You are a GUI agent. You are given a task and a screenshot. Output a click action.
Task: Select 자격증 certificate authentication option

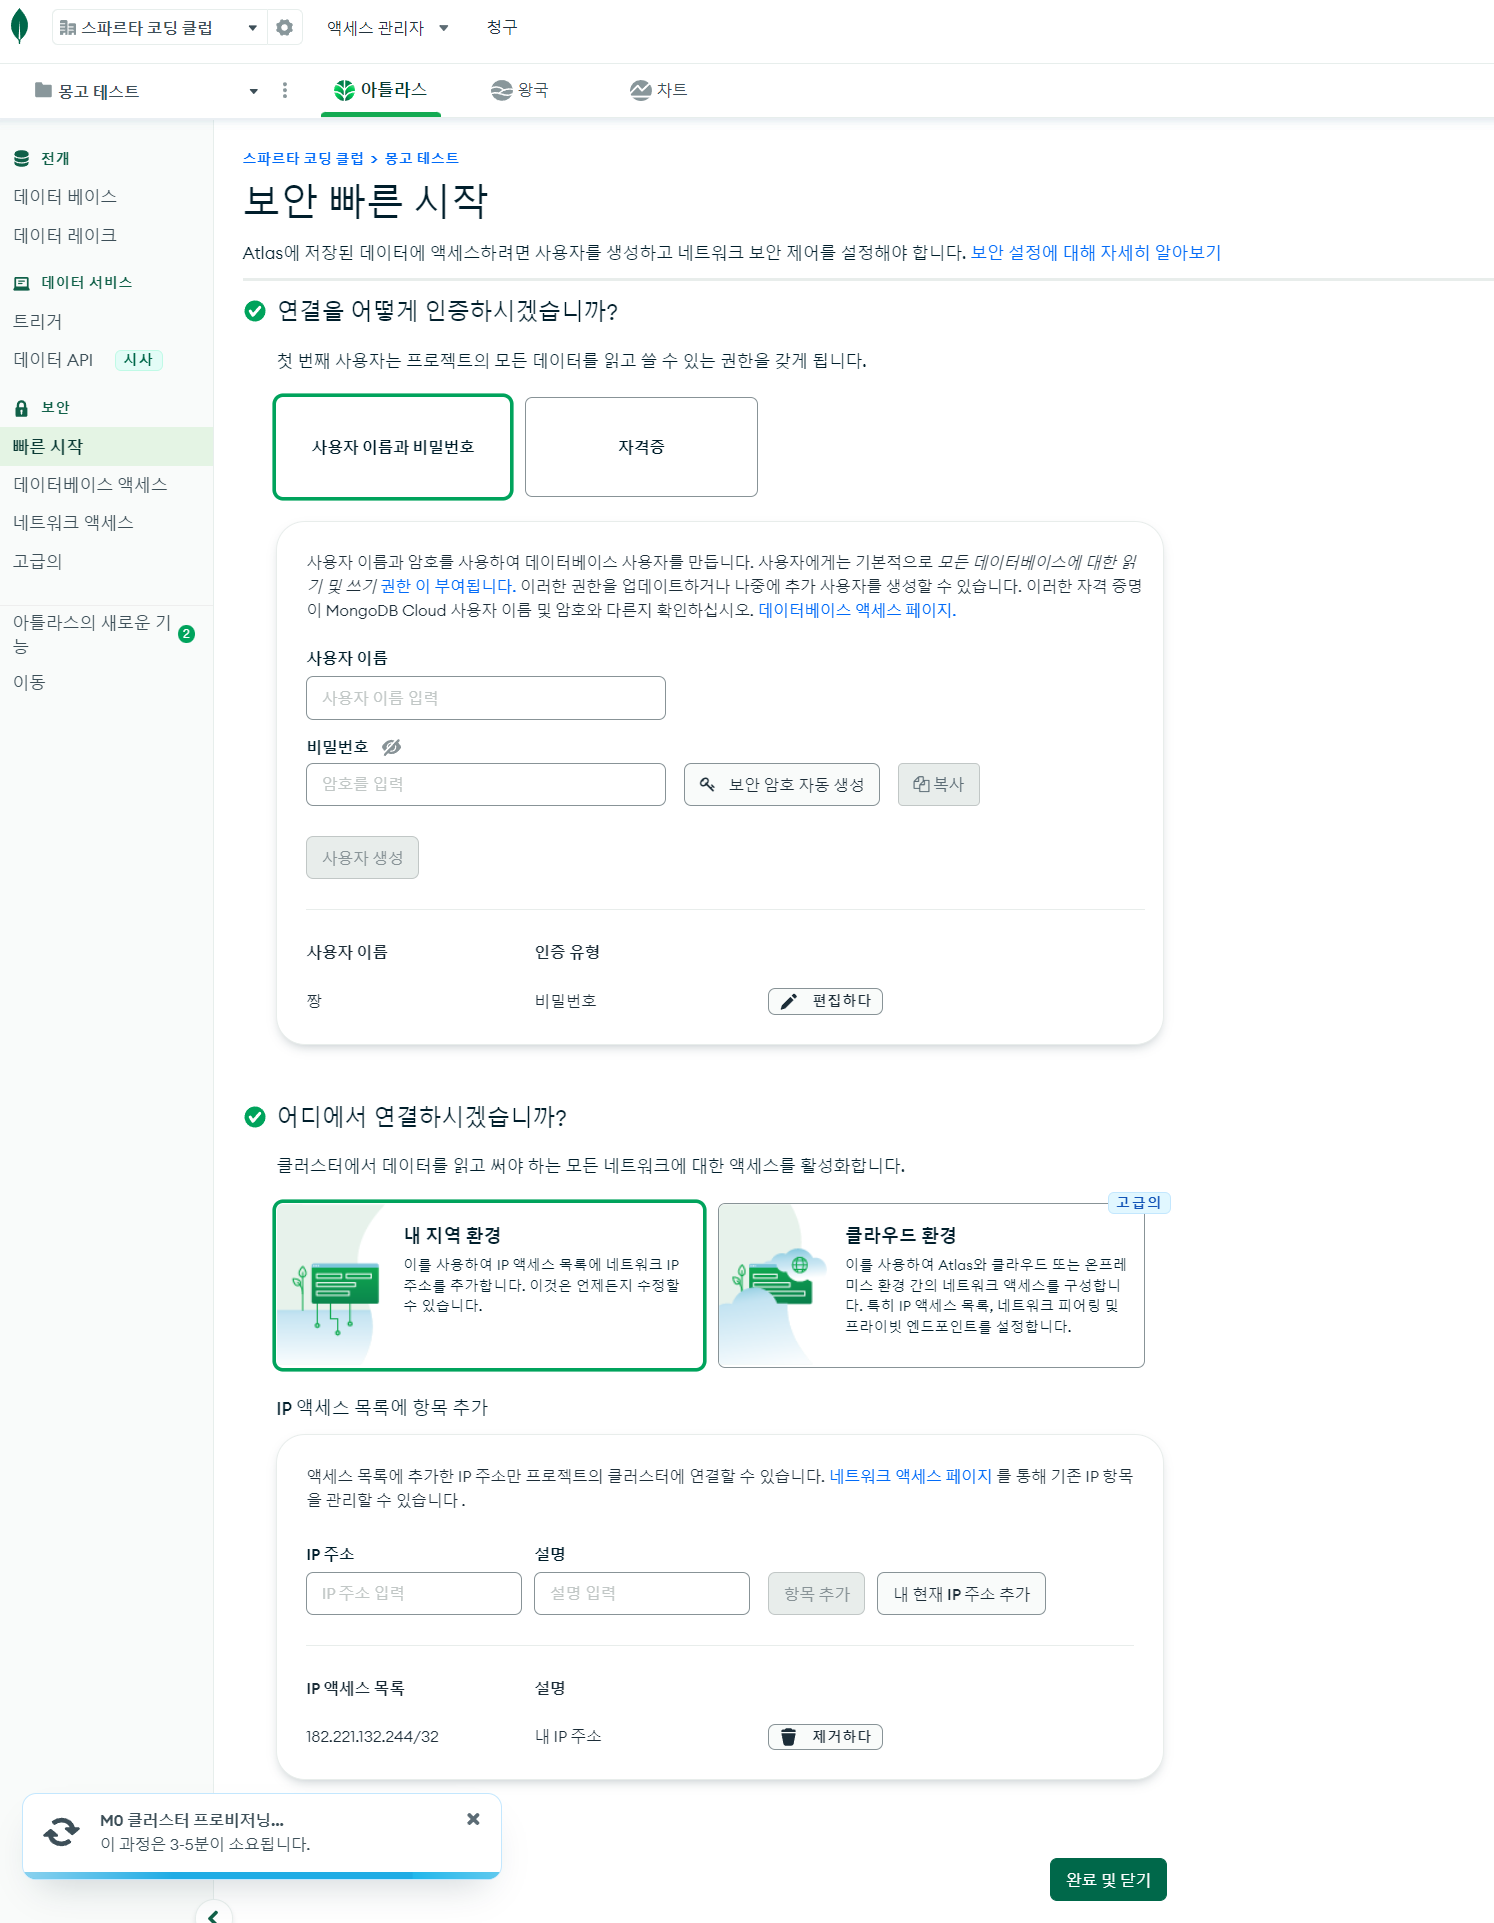click(641, 447)
